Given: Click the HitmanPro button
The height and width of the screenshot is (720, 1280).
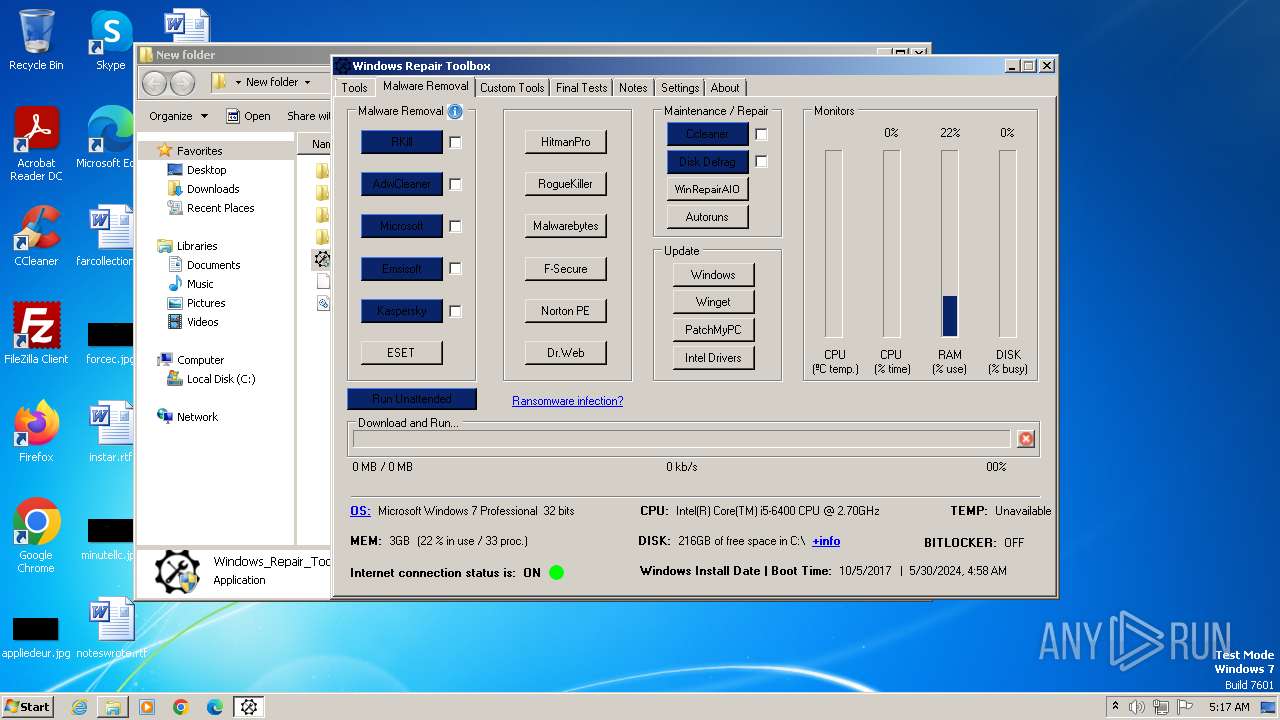Looking at the screenshot, I should click(566, 142).
